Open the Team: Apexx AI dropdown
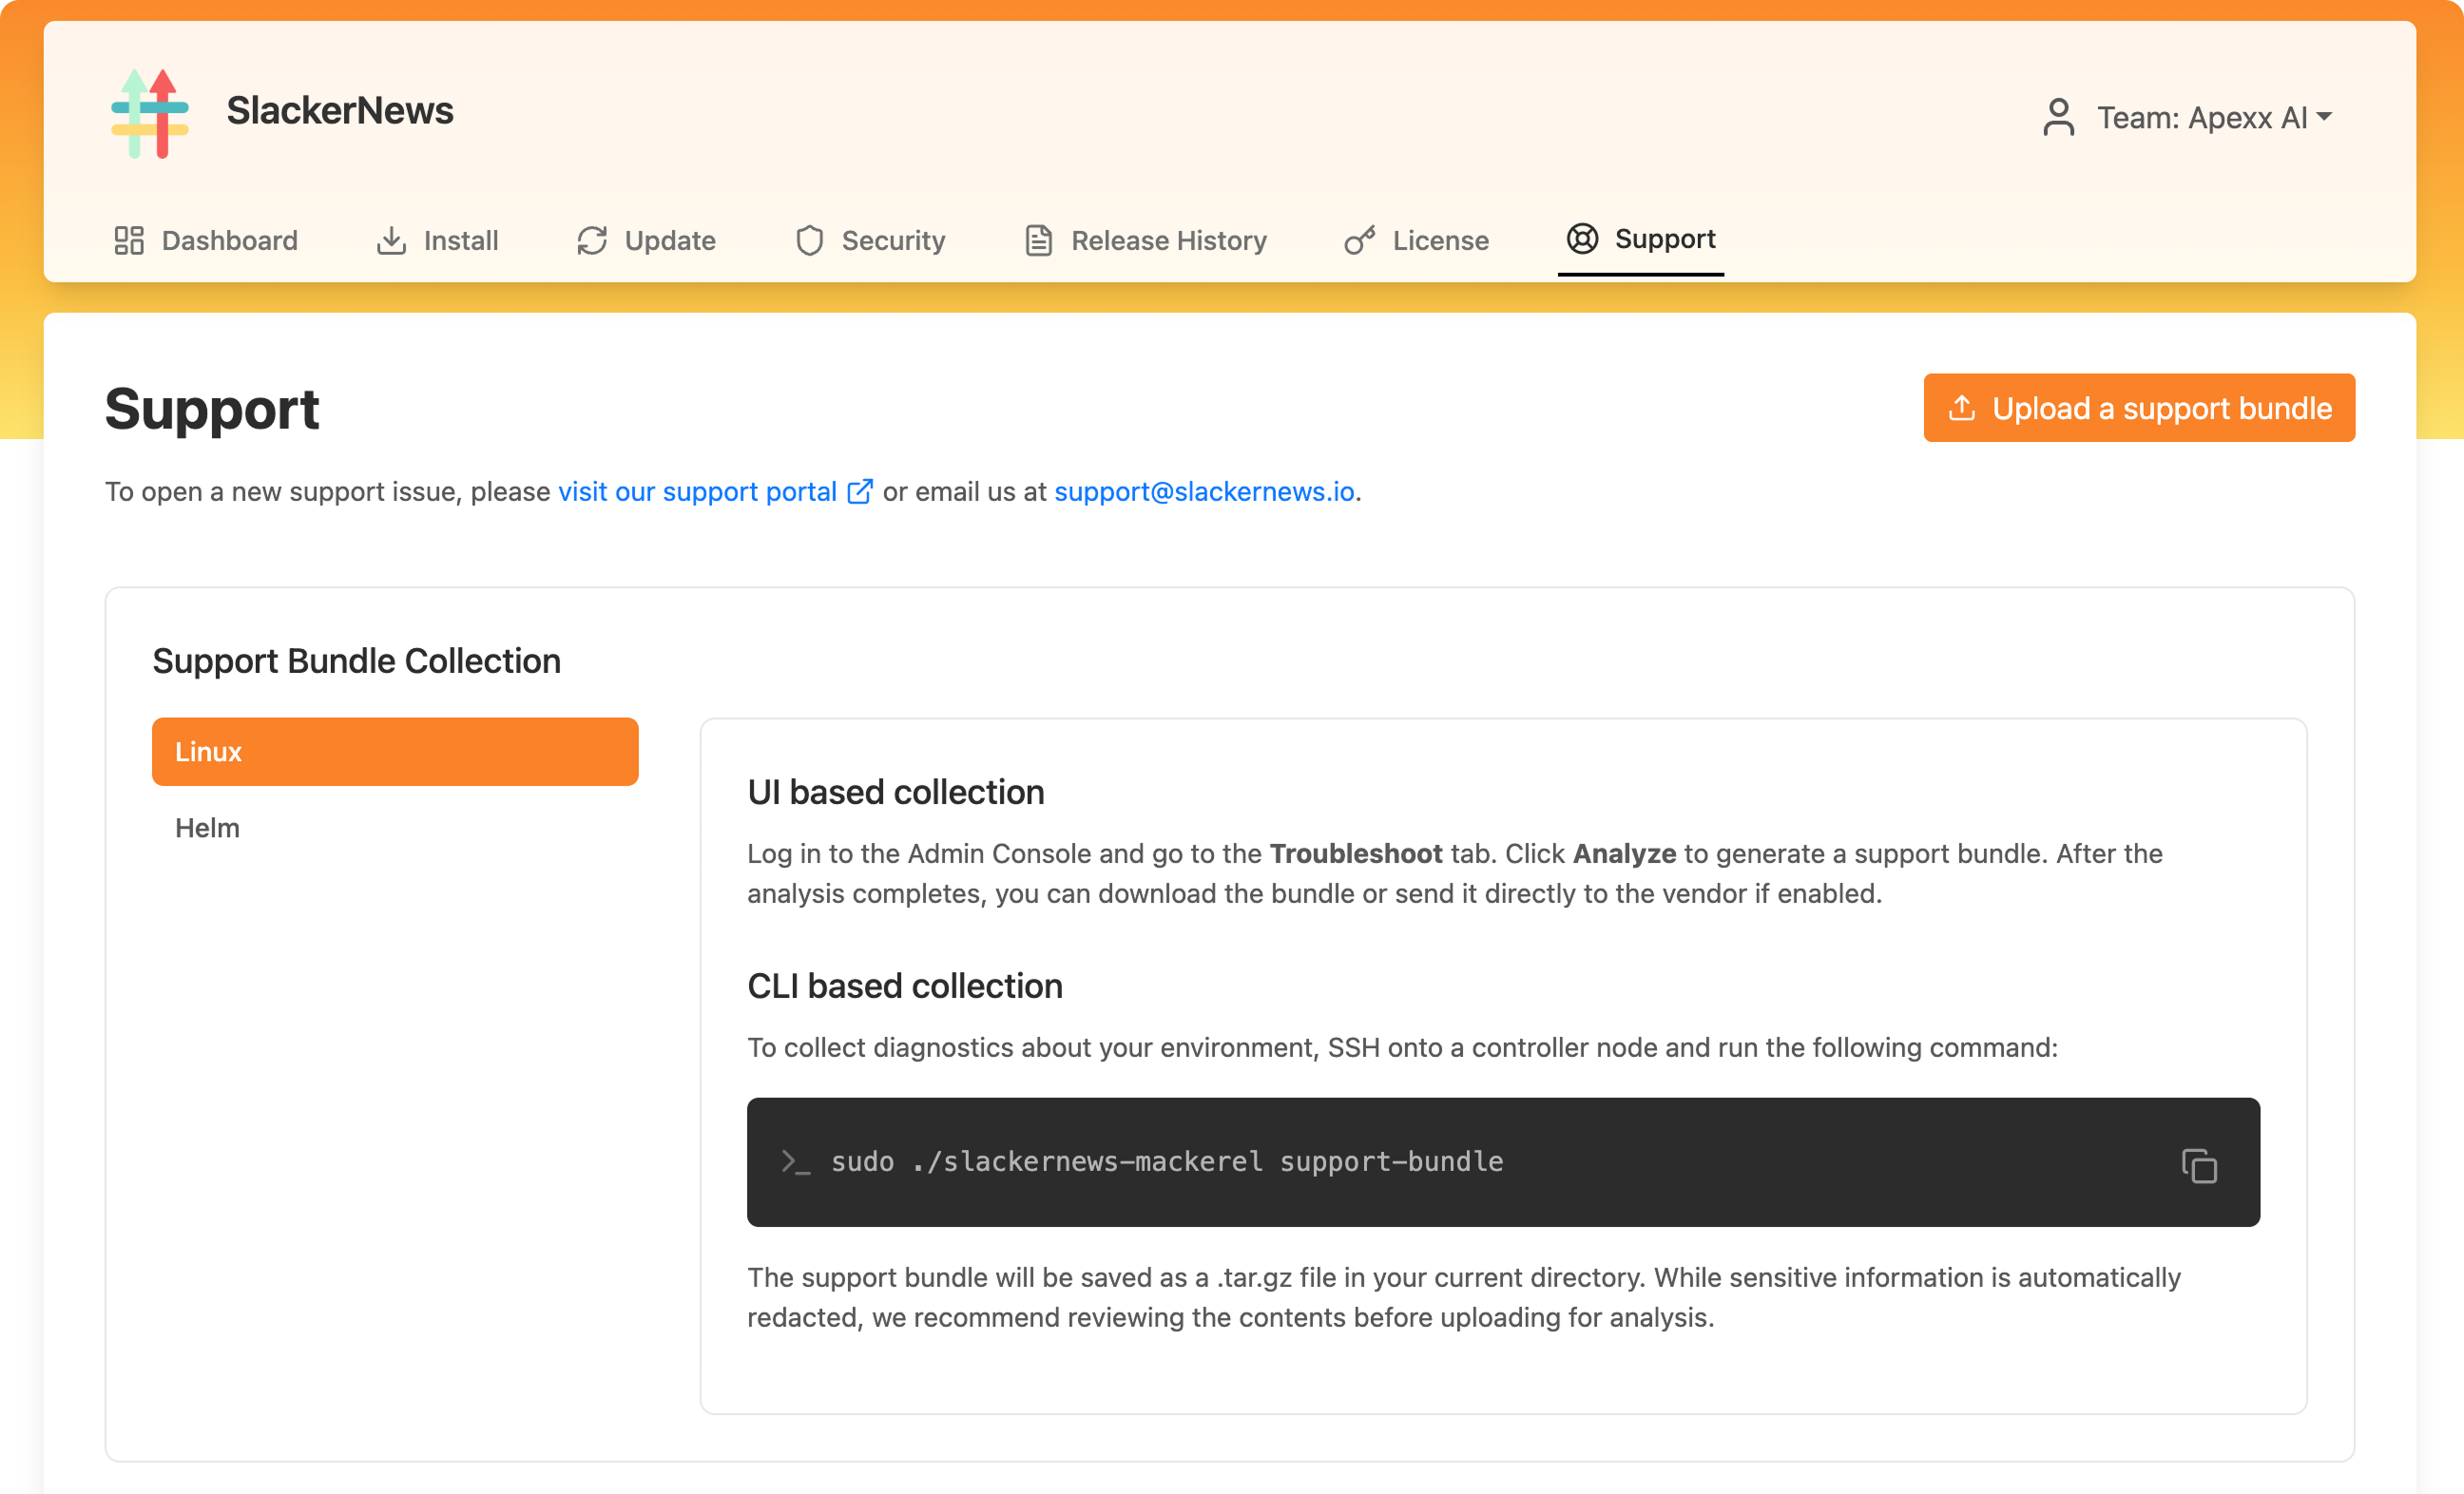Screen dimensions: 2464x1494 pyautogui.click(x=2212, y=117)
